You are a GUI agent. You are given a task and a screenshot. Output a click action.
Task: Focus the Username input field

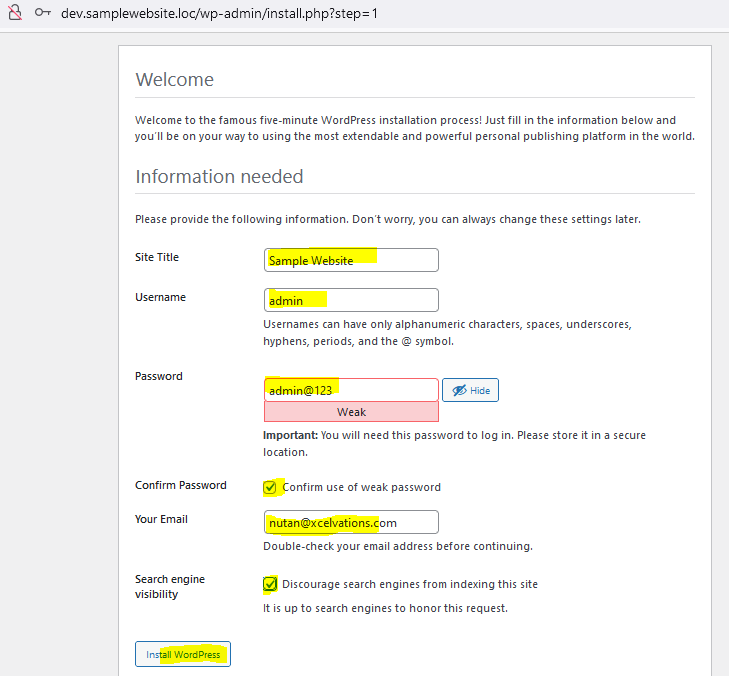351,300
